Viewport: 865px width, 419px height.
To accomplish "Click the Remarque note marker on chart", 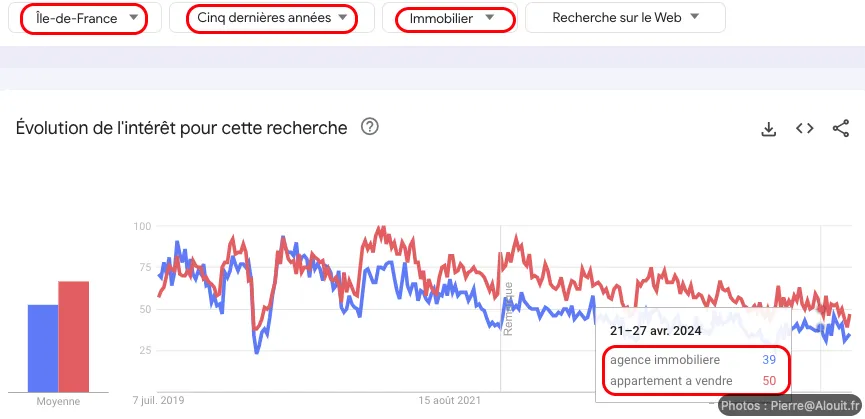I will pyautogui.click(x=508, y=308).
